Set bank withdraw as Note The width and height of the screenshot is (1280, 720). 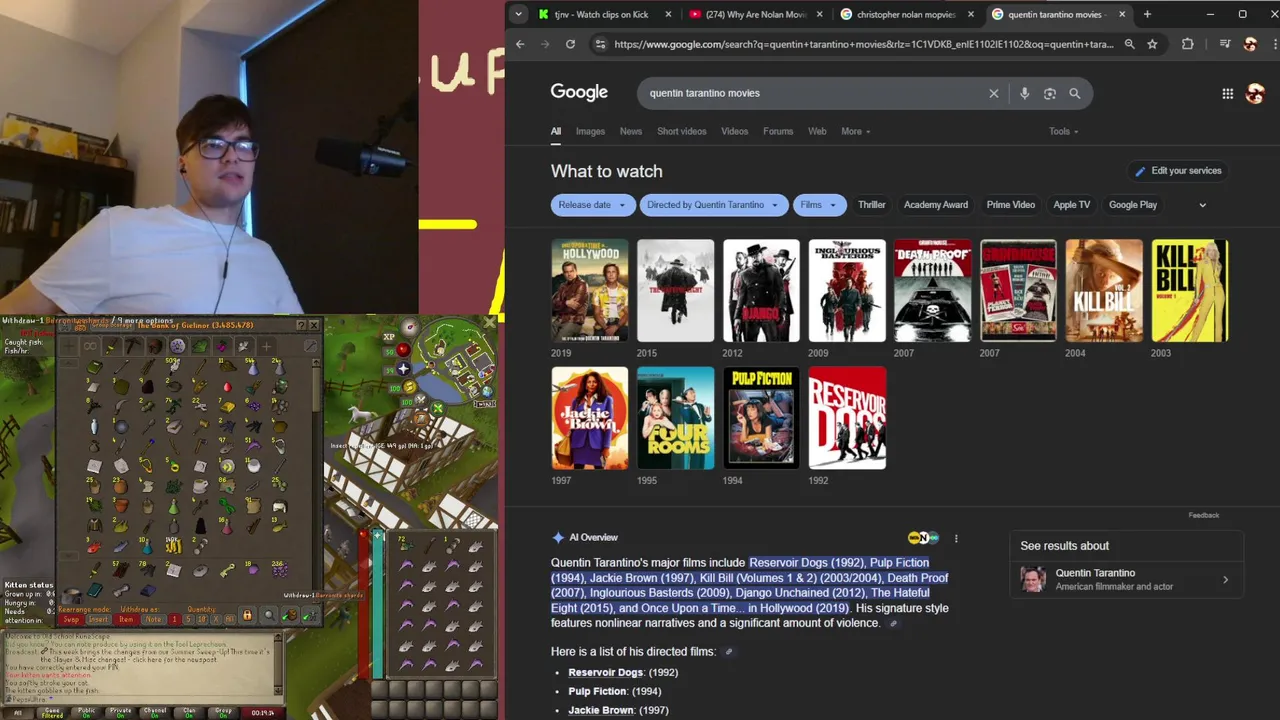click(154, 619)
